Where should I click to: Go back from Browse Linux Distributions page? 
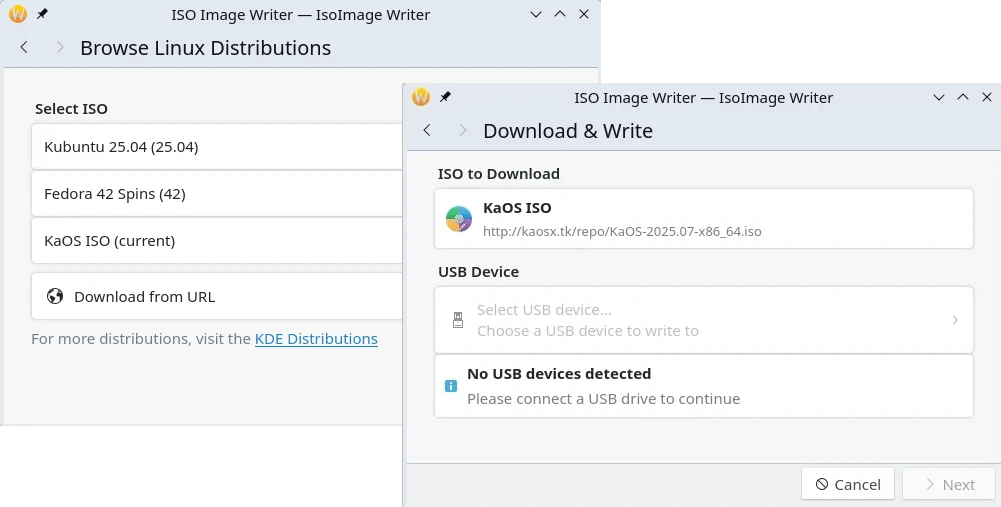[24, 48]
